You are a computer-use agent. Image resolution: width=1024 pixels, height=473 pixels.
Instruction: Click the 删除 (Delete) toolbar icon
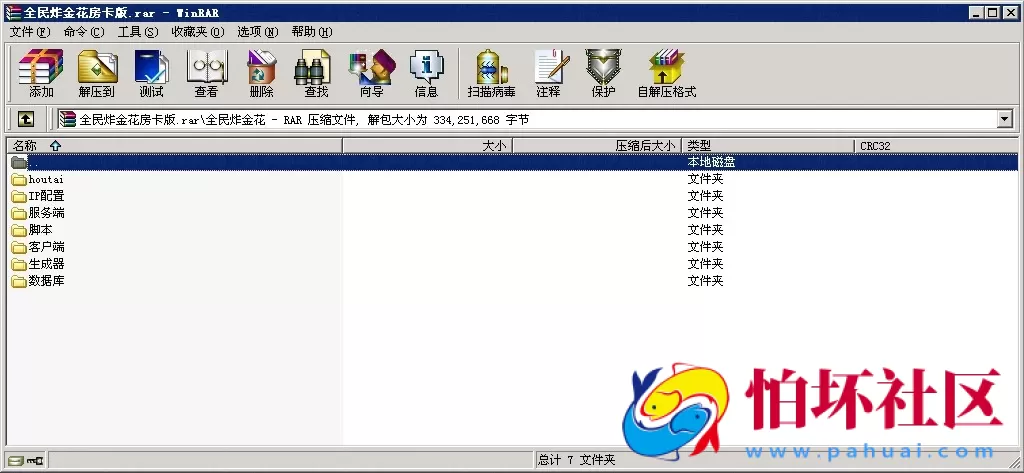coord(261,73)
